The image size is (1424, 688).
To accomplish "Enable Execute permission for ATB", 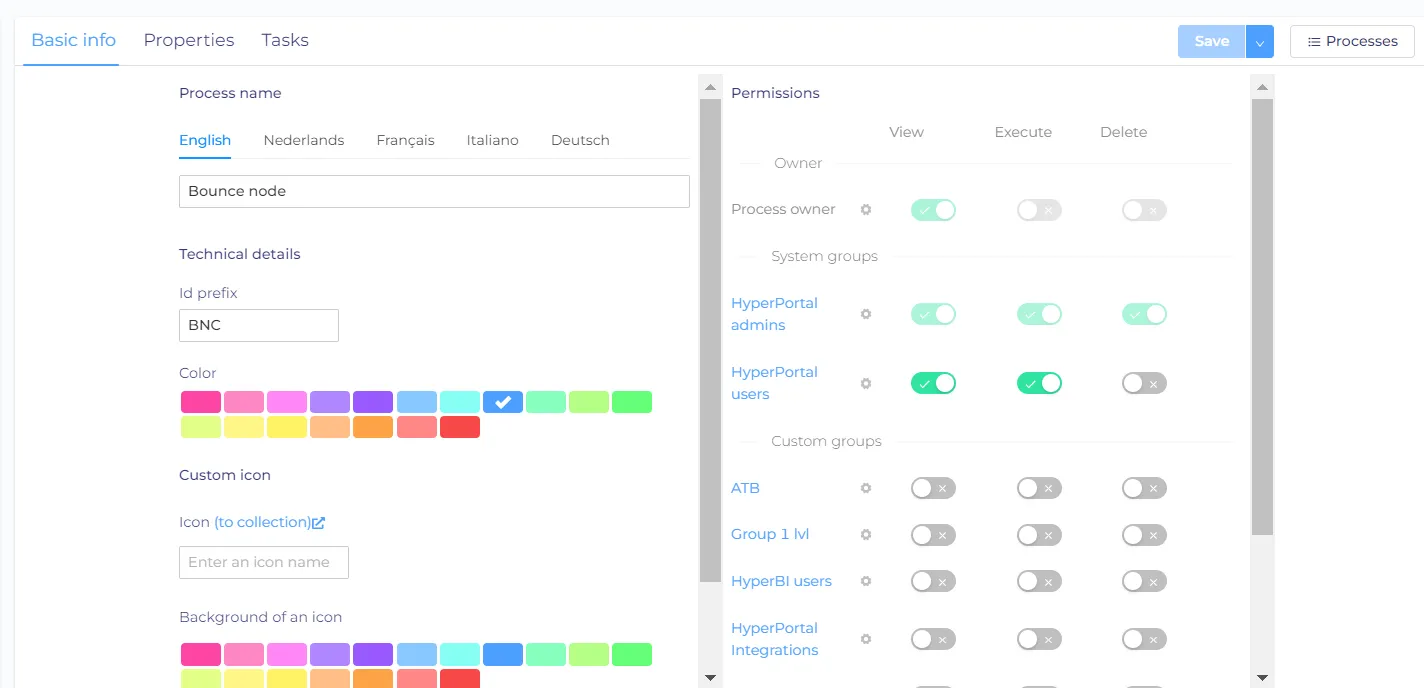I will click(x=1039, y=488).
